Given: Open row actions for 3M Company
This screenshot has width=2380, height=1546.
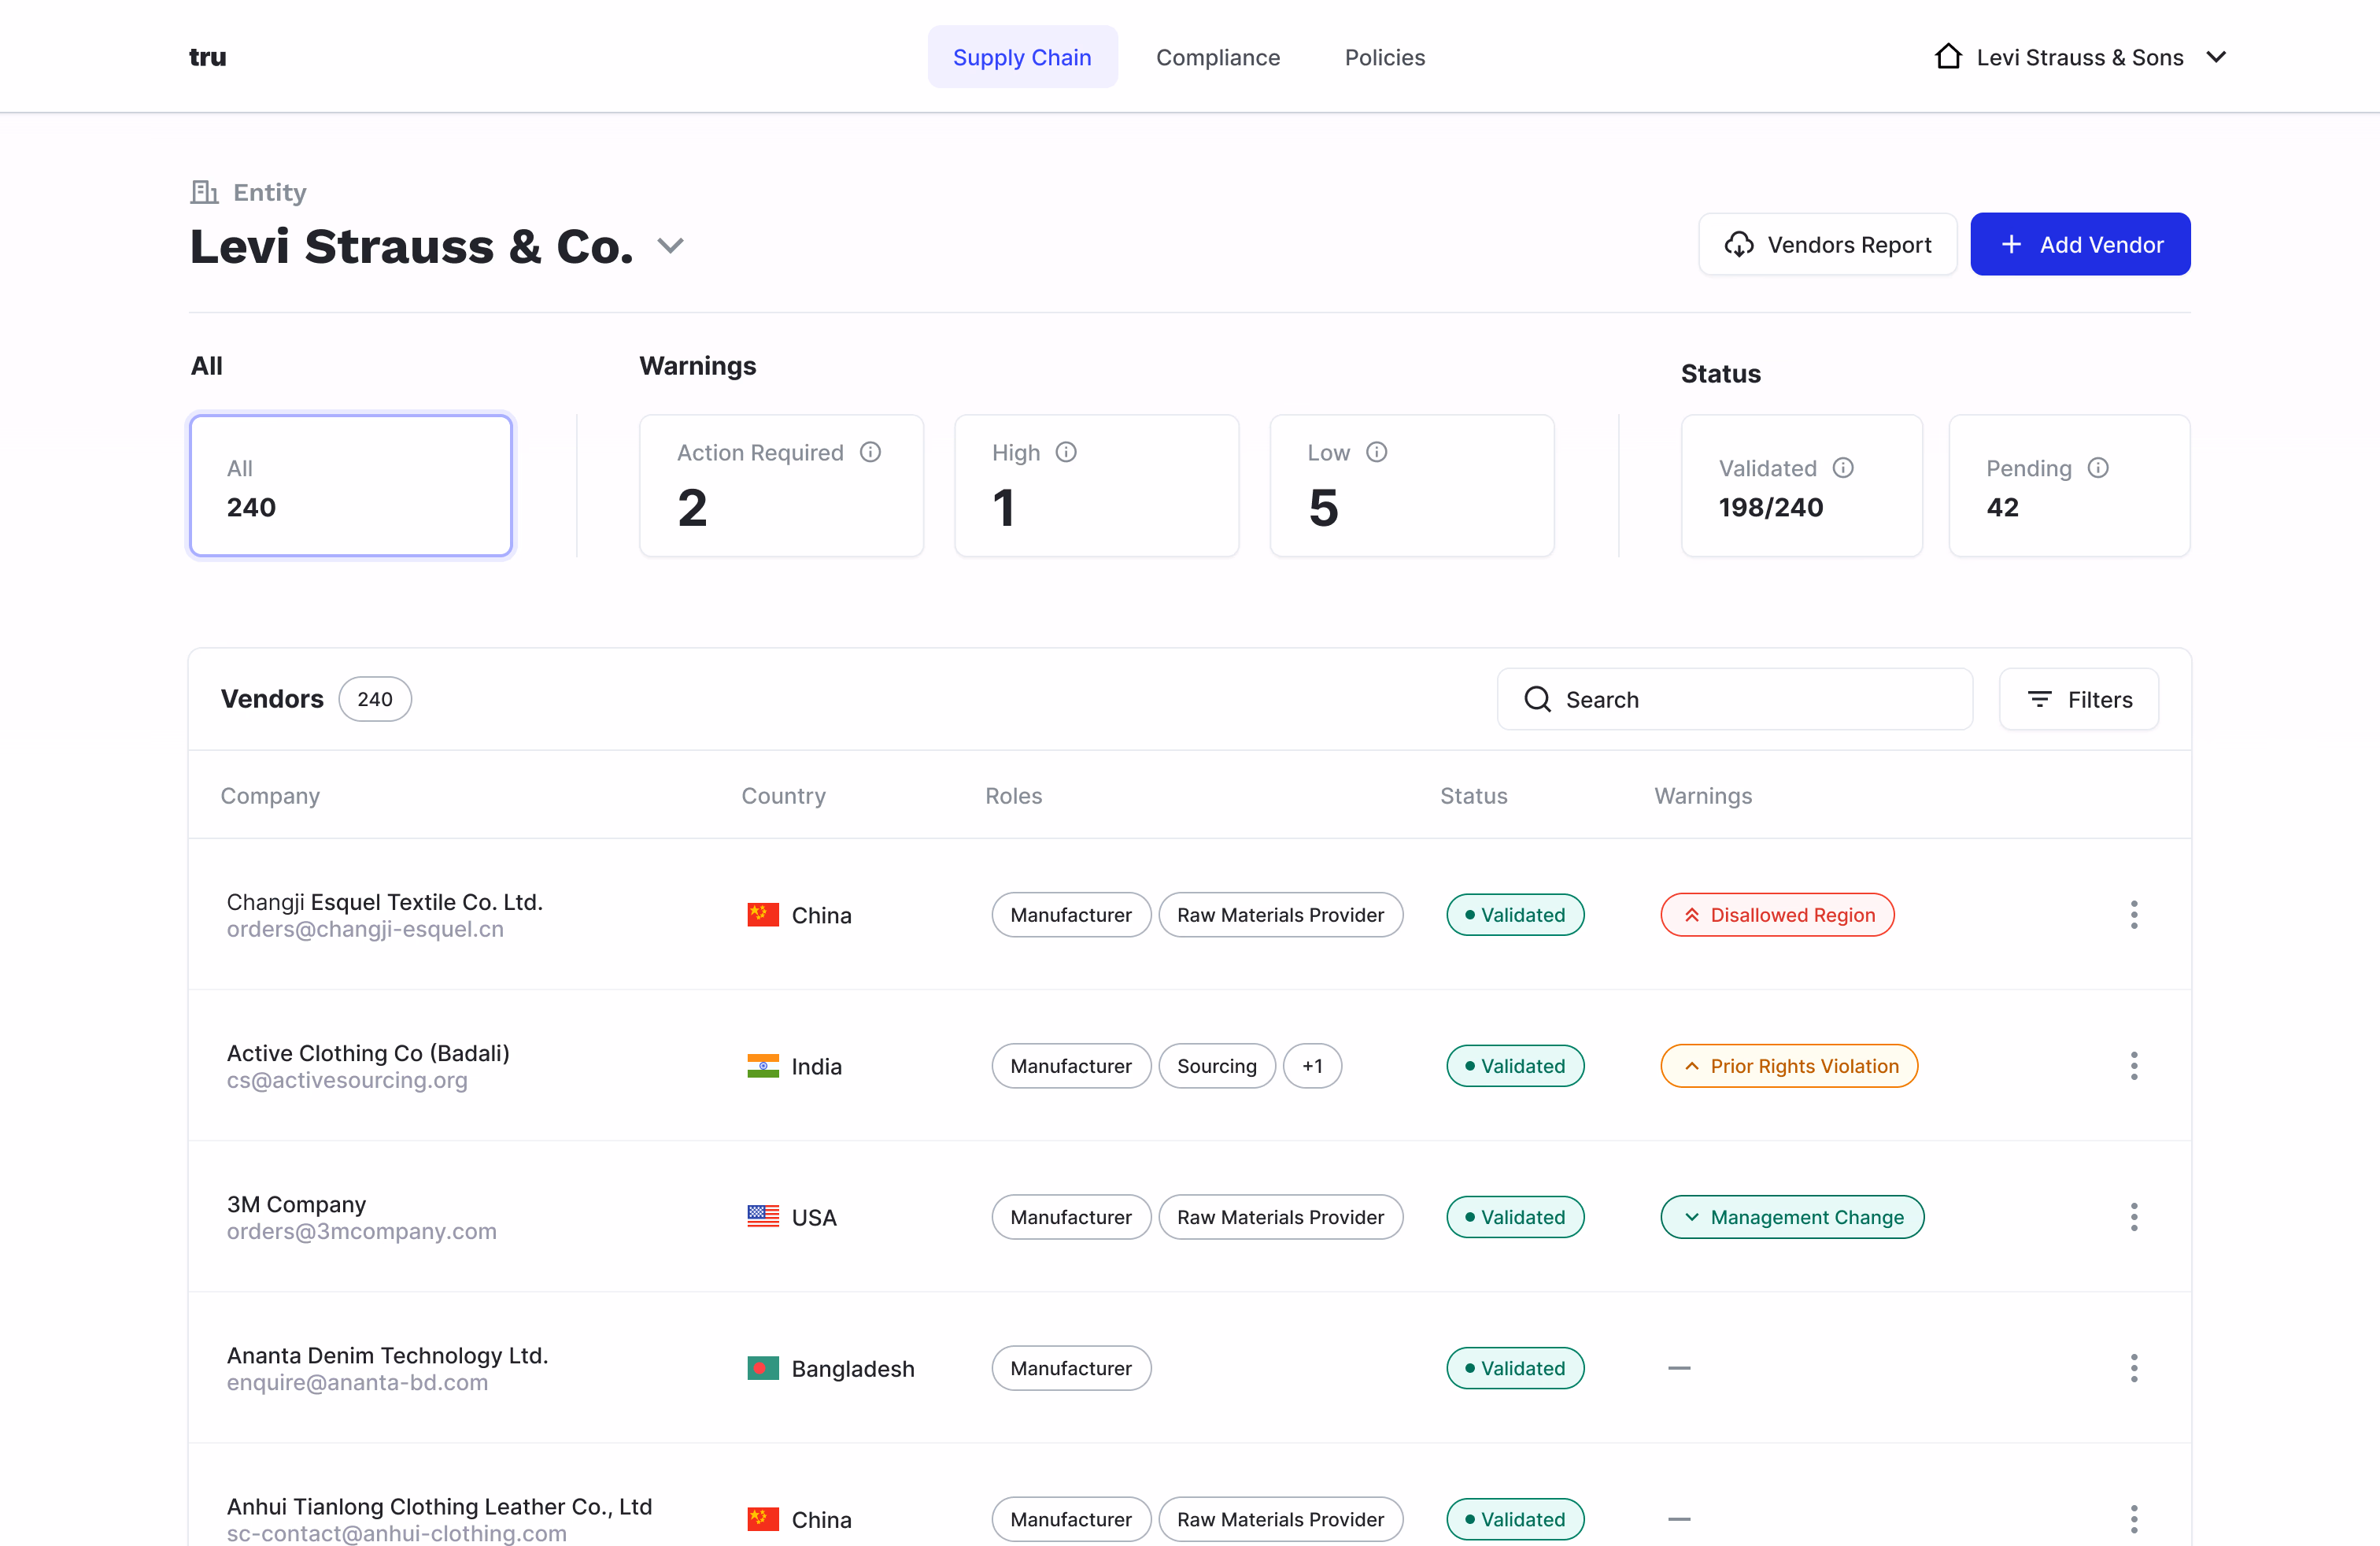Looking at the screenshot, I should click(x=2134, y=1216).
